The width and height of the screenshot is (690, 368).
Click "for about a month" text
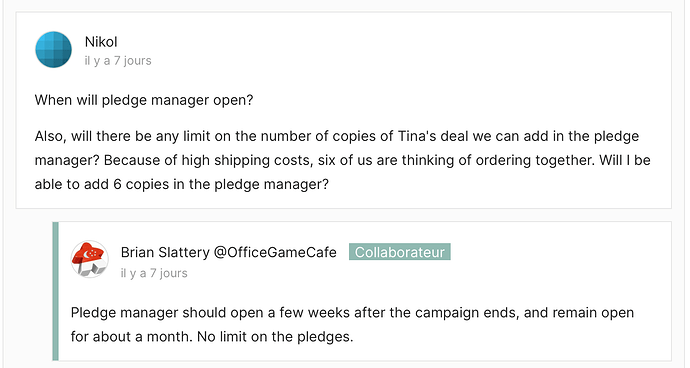pyautogui.click(x=132, y=337)
